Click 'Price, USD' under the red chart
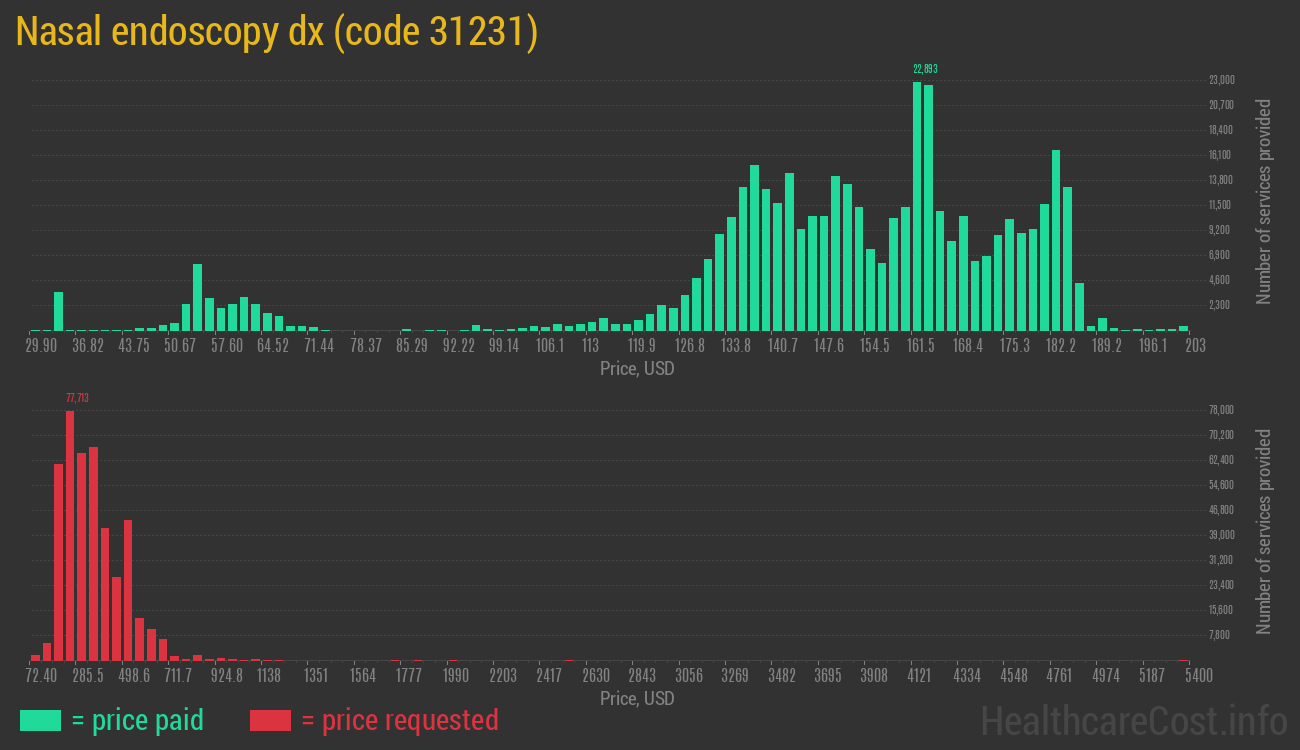This screenshot has height=750, width=1300. pyautogui.click(x=637, y=698)
